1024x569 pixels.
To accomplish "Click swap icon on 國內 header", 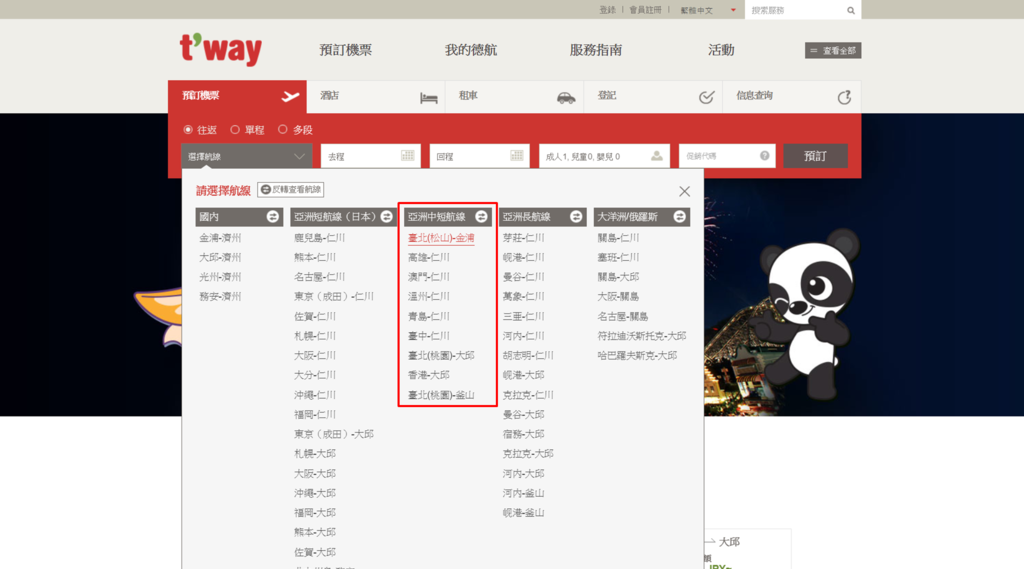I will coord(272,216).
